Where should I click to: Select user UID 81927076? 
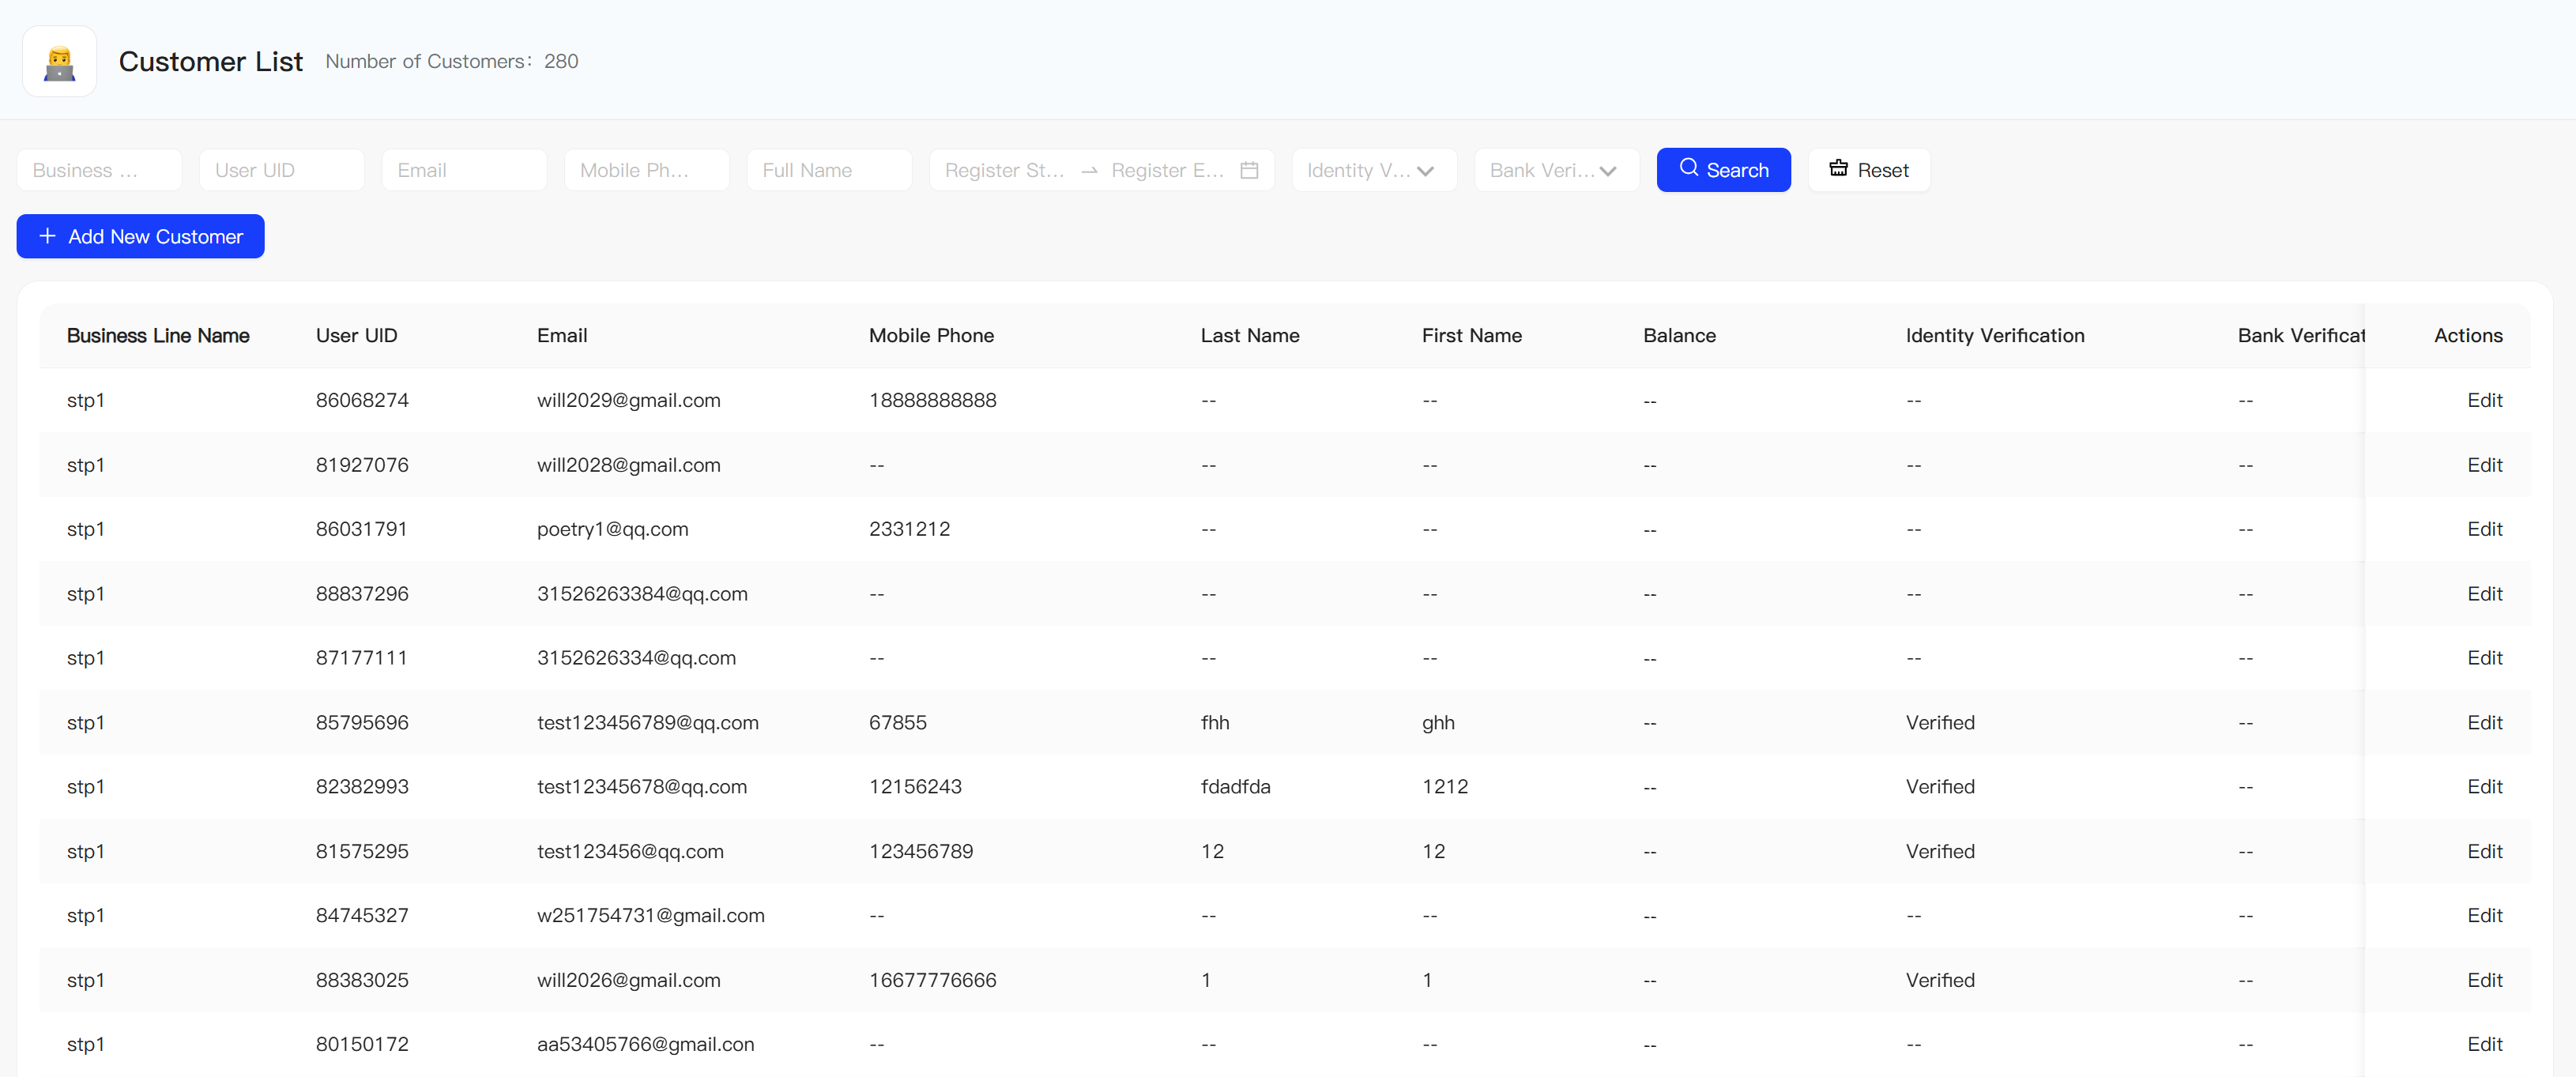362,465
